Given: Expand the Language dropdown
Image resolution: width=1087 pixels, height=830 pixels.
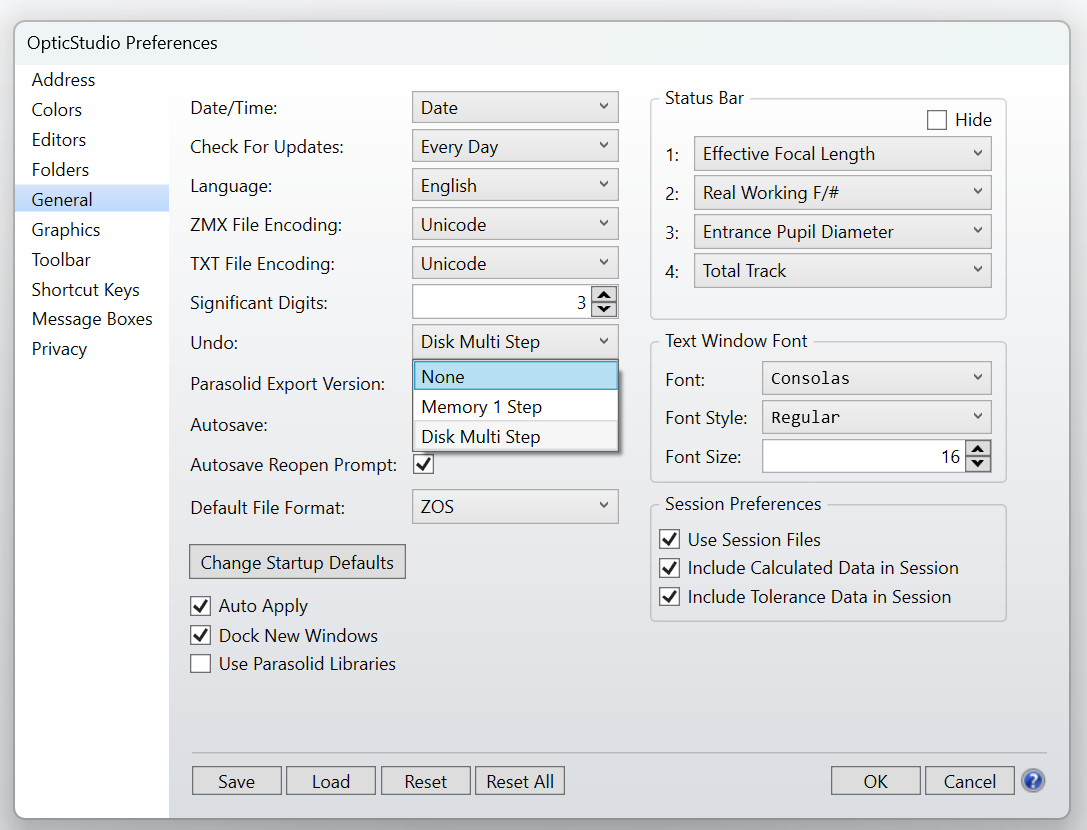Looking at the screenshot, I should point(515,185).
